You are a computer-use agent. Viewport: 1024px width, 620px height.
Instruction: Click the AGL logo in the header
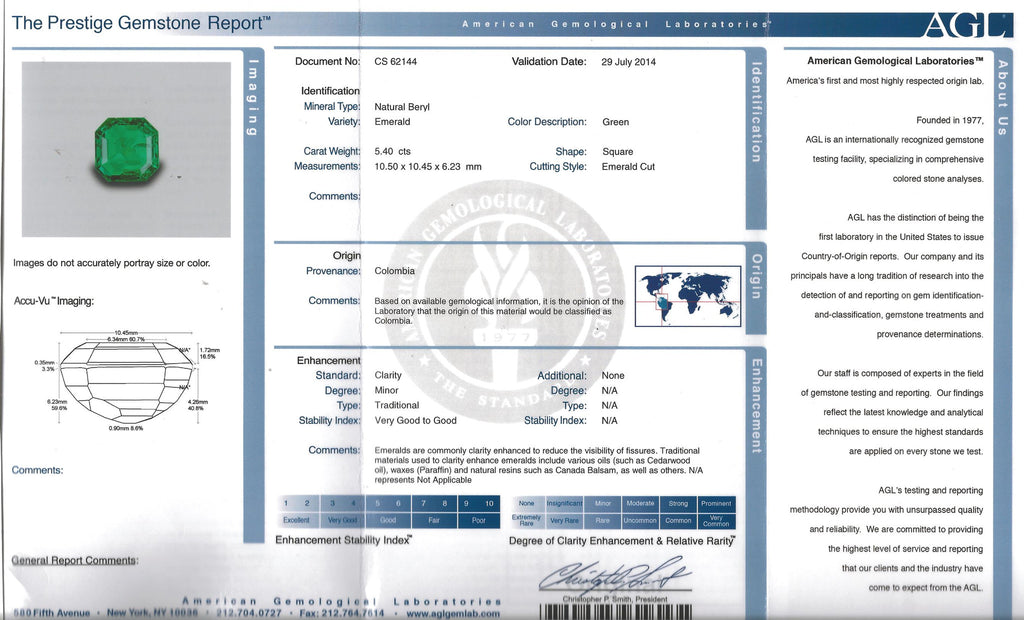(968, 25)
